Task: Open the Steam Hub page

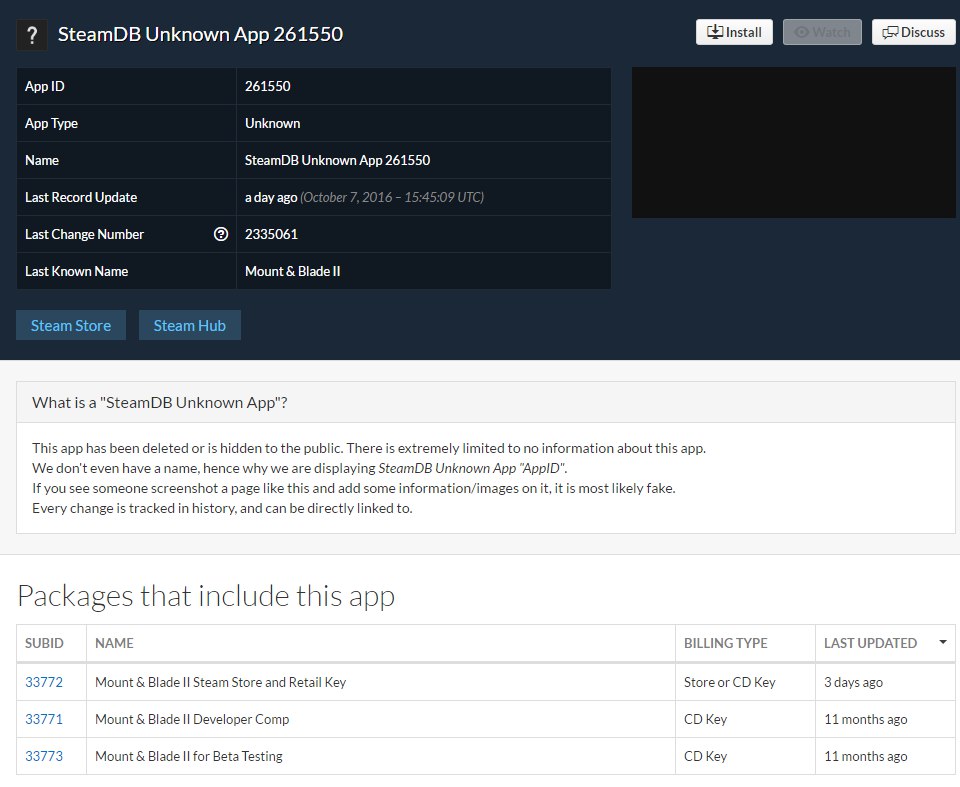Action: click(189, 324)
